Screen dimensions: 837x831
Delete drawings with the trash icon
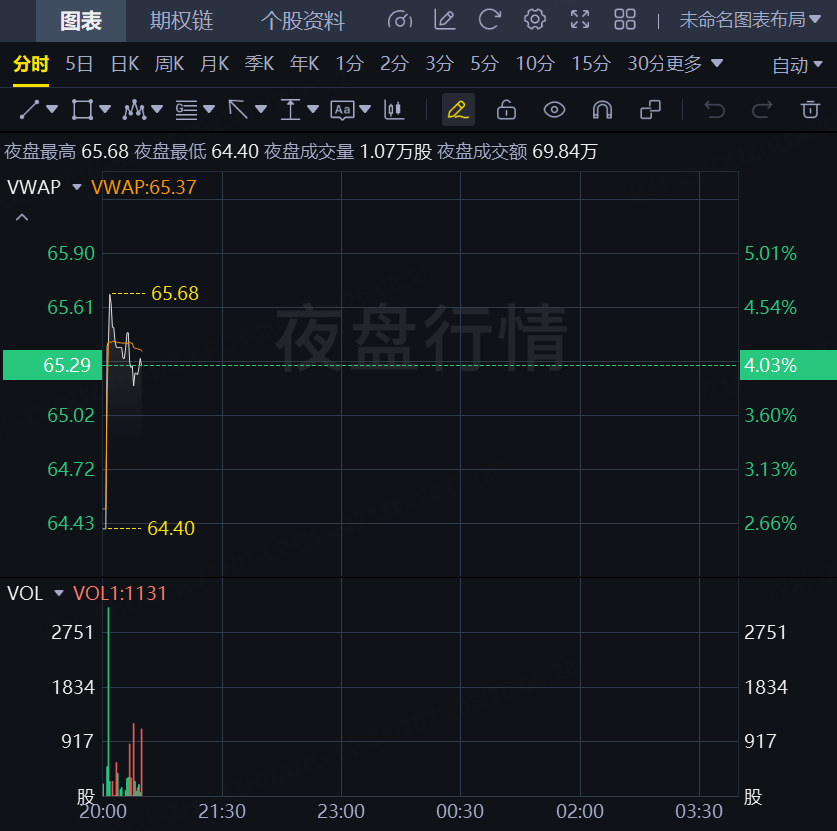point(810,109)
